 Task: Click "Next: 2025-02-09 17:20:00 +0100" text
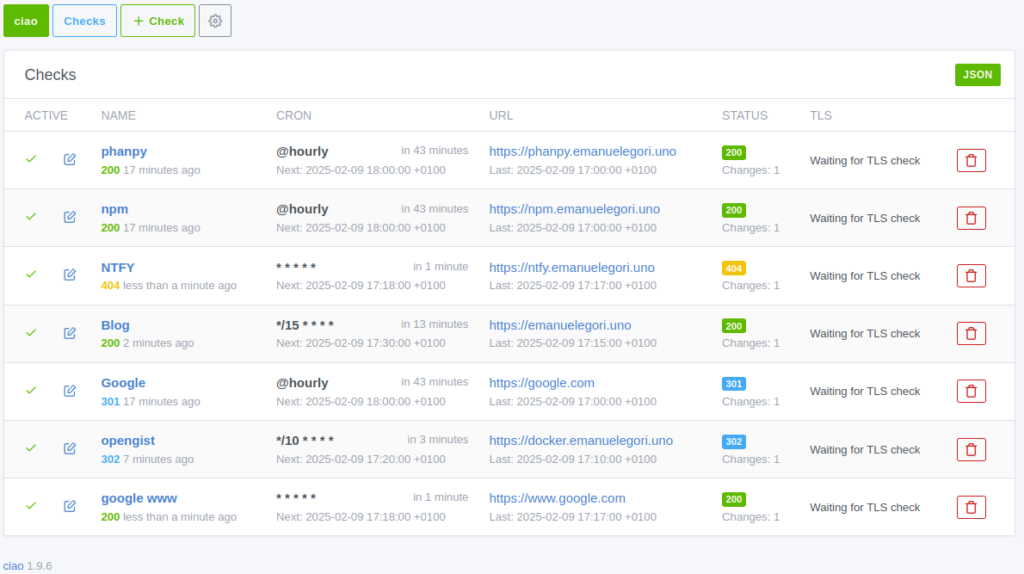[360, 459]
